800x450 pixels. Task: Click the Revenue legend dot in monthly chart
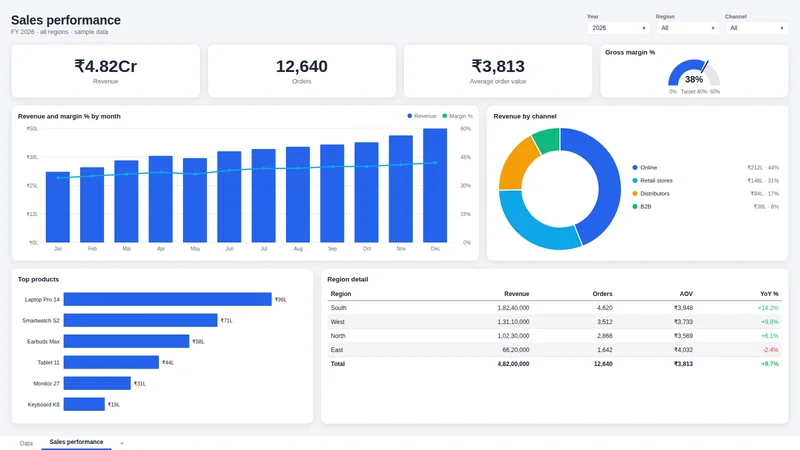(x=410, y=116)
